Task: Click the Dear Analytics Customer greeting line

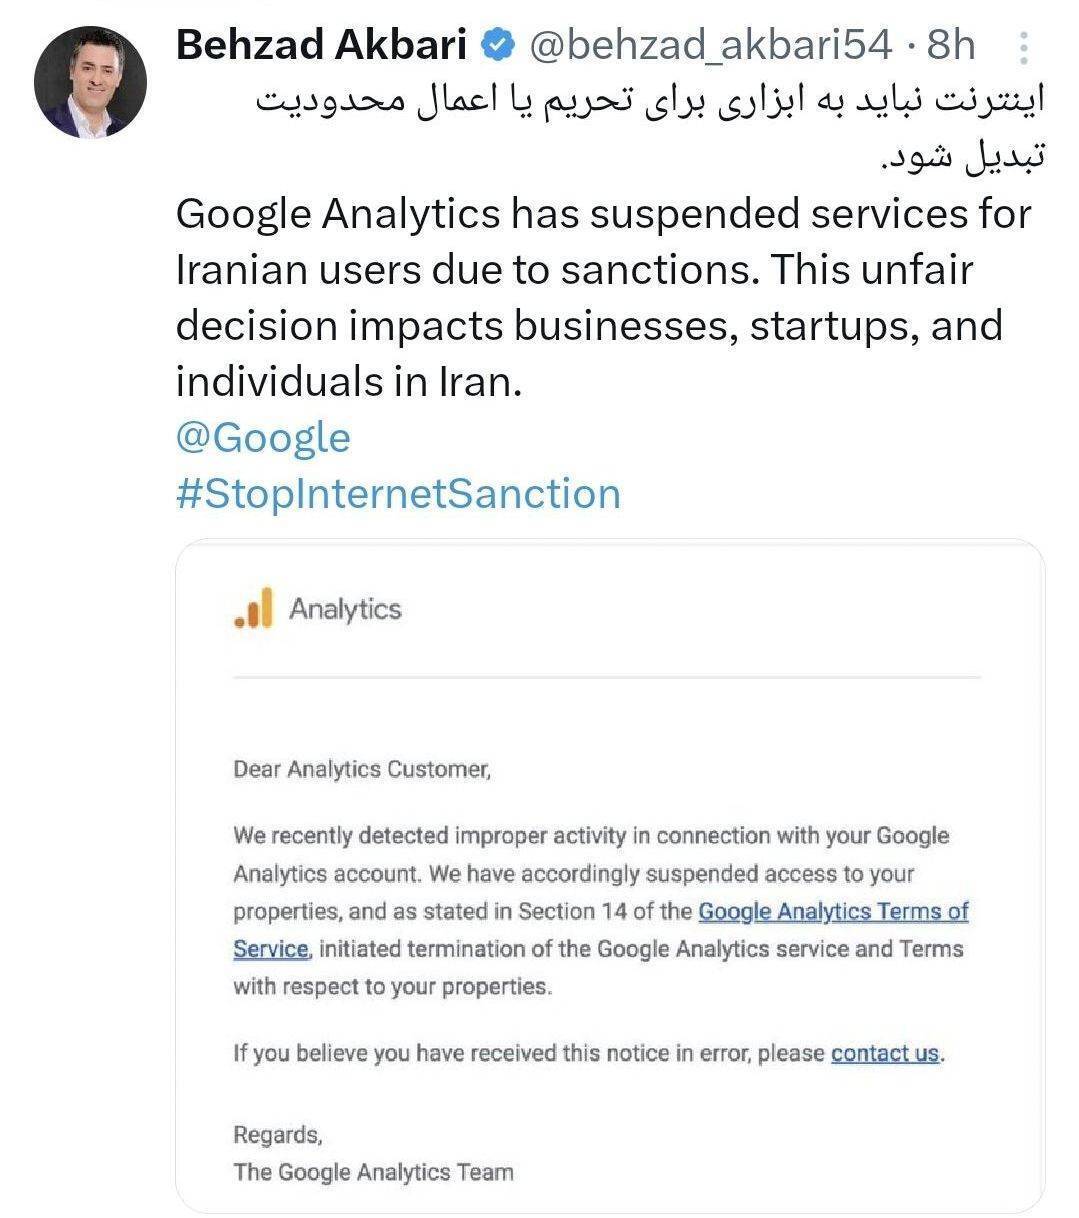Action: [361, 770]
